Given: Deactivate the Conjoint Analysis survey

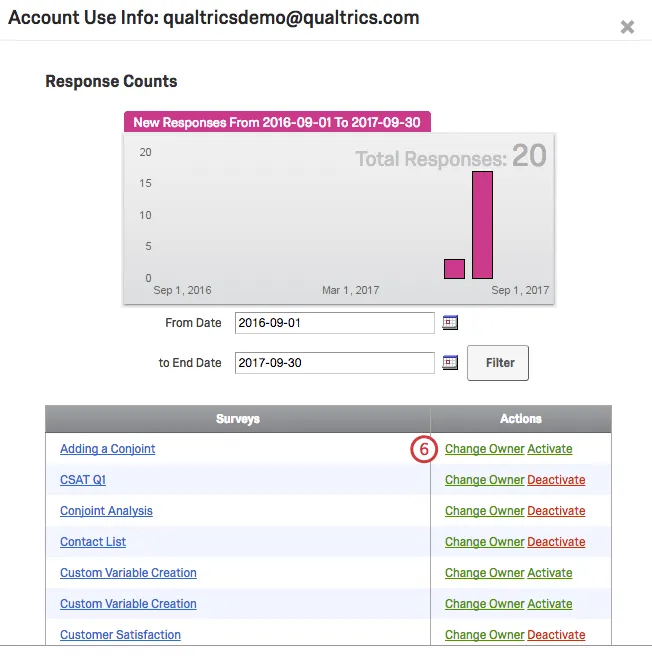Looking at the screenshot, I should point(556,511).
